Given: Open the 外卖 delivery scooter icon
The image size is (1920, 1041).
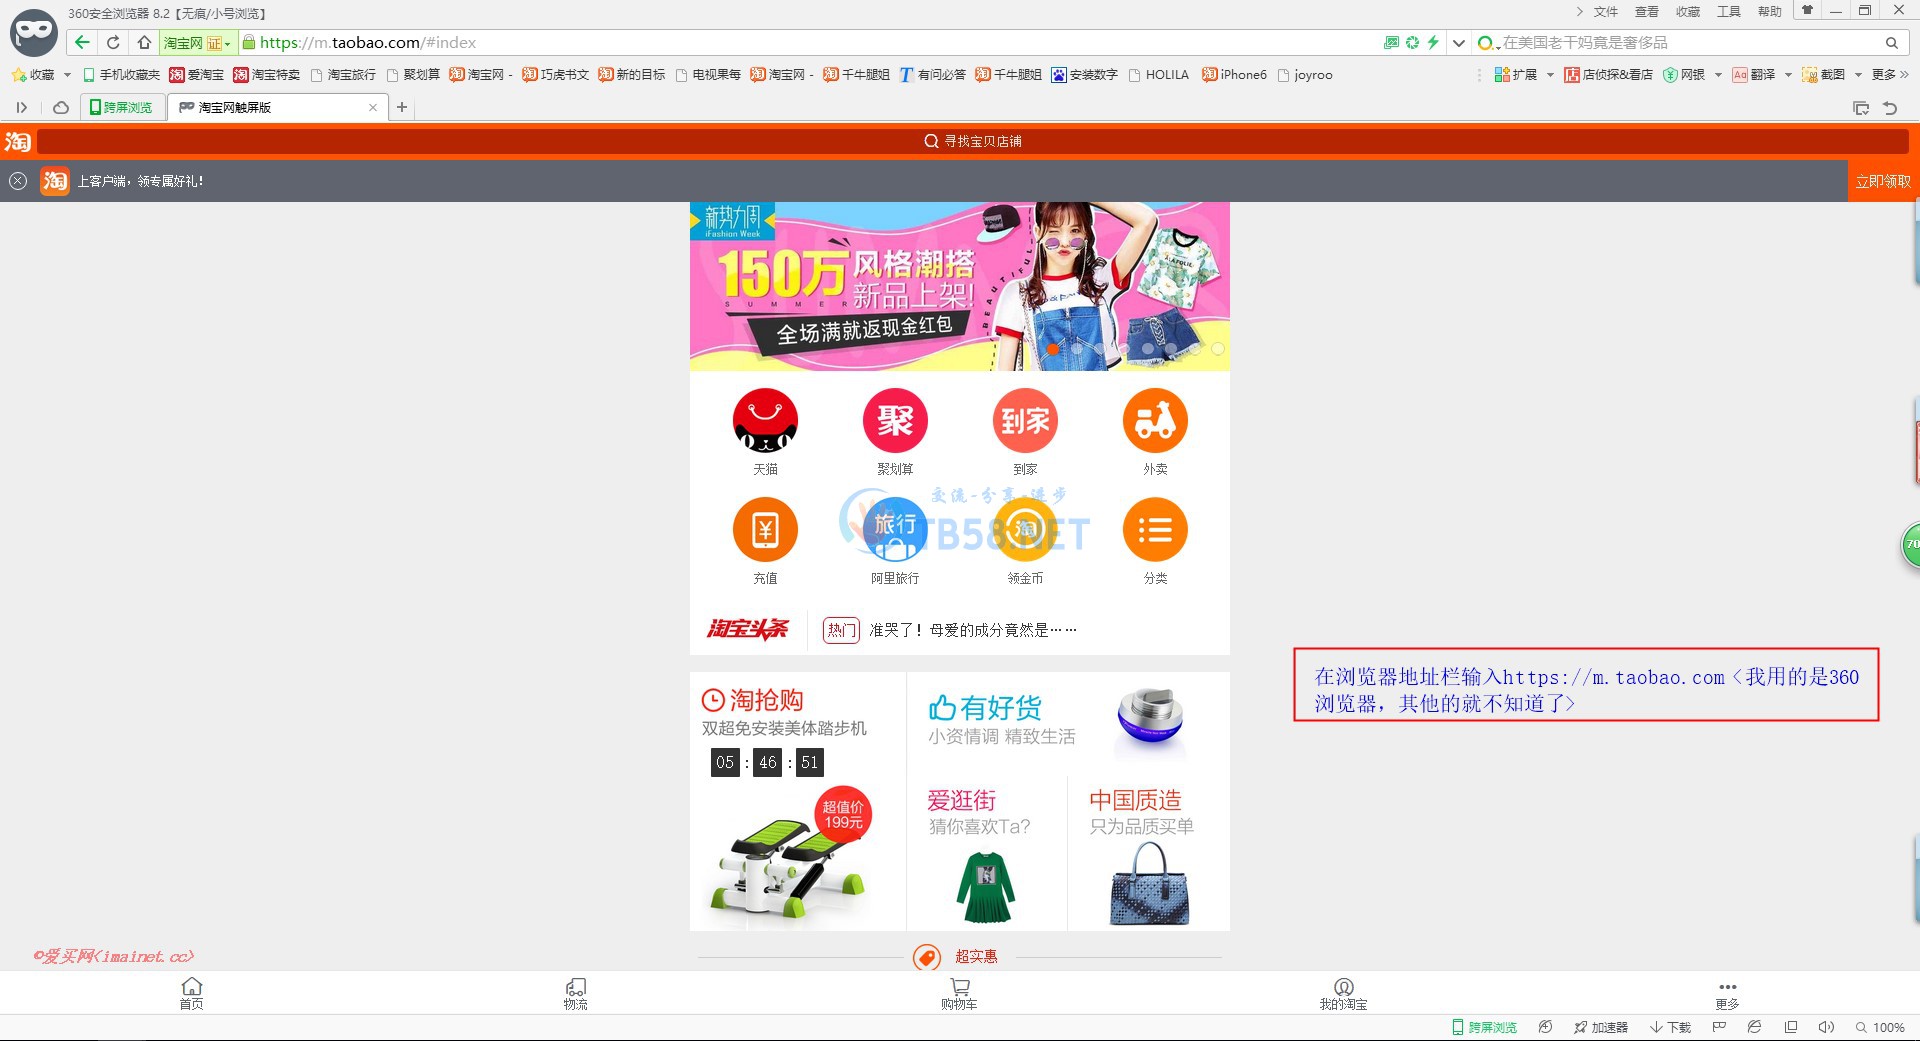Looking at the screenshot, I should [1155, 421].
